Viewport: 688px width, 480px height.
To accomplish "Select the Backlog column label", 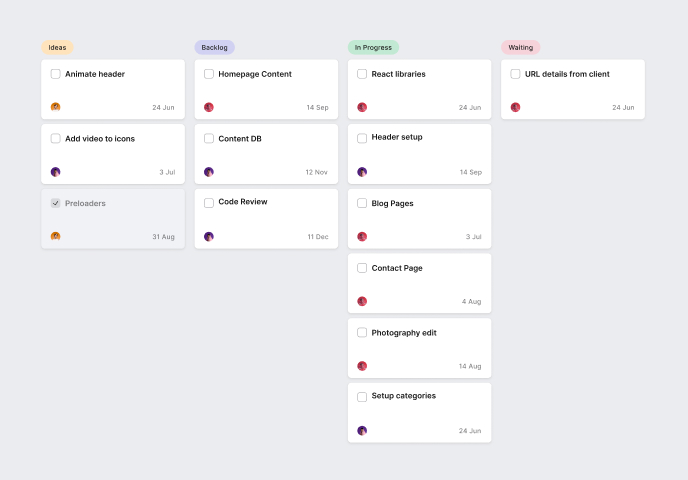I will 214,47.
